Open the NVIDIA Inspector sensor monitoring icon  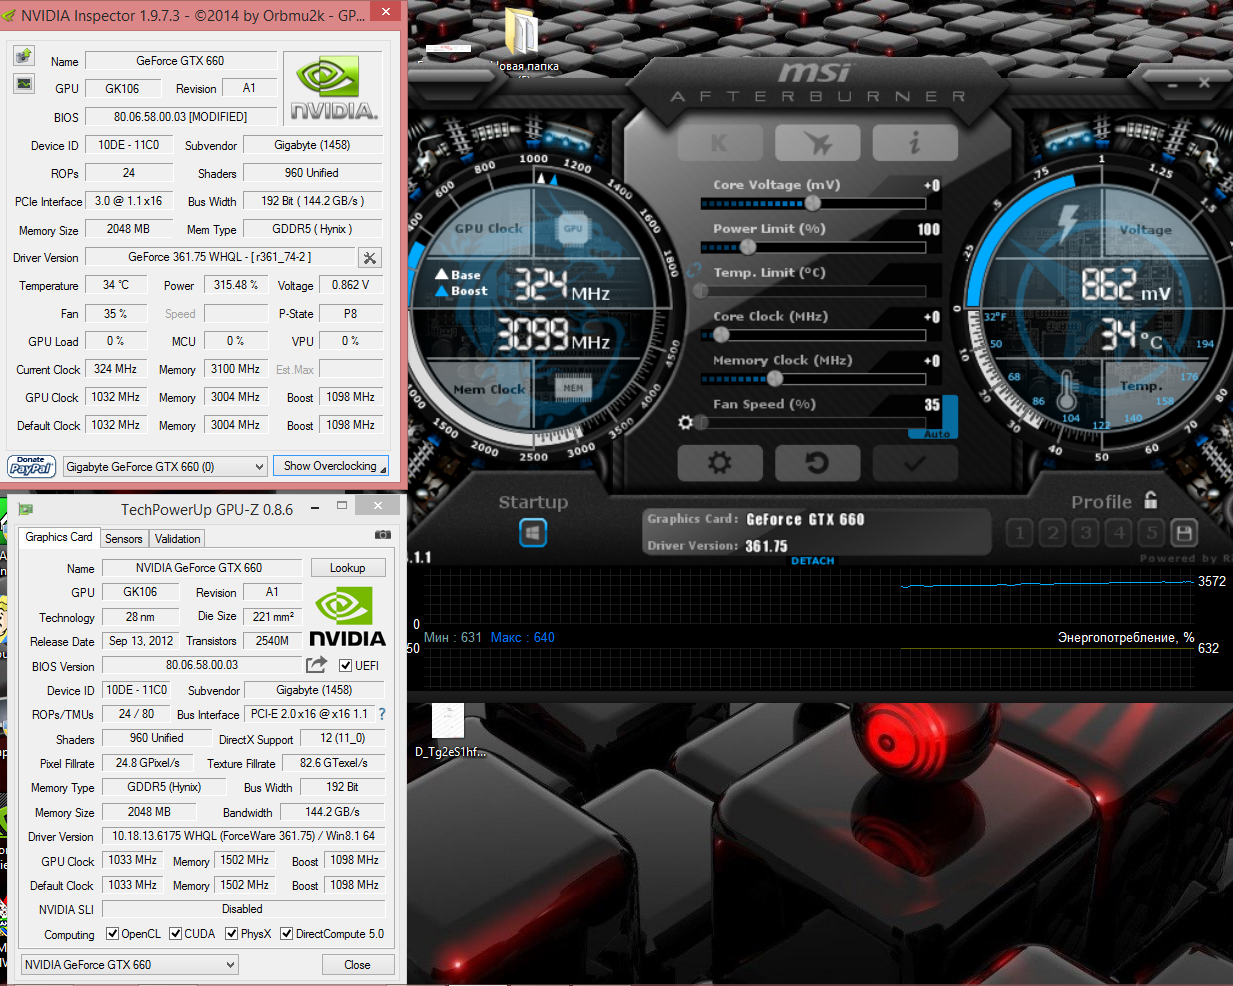point(24,83)
